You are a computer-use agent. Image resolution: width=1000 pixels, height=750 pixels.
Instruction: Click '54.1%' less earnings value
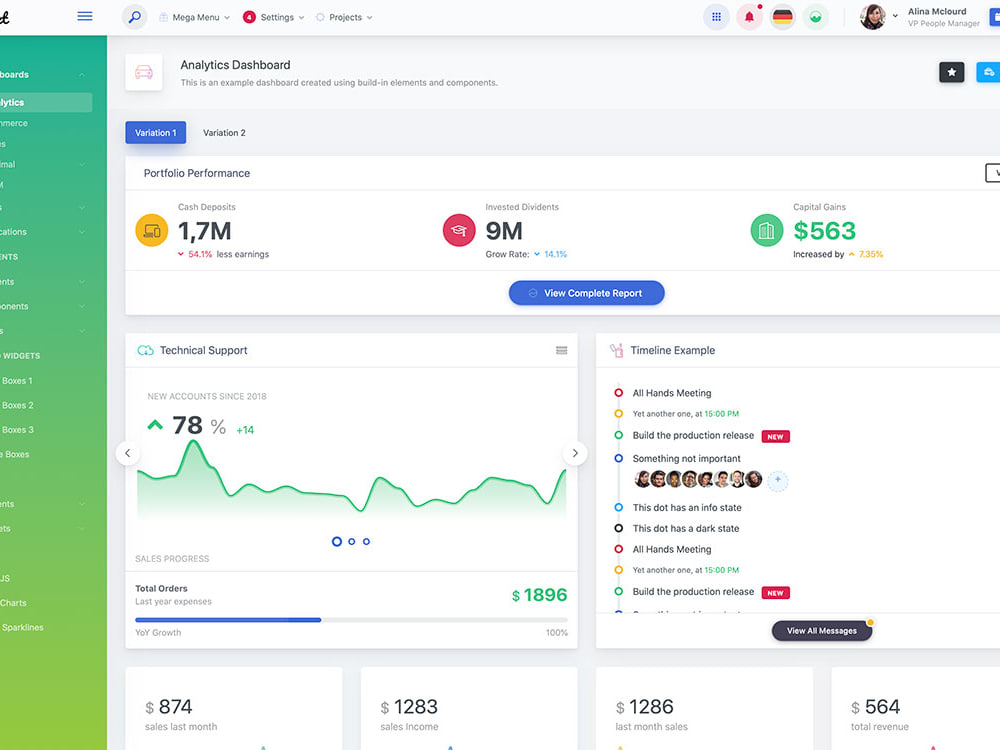click(200, 254)
